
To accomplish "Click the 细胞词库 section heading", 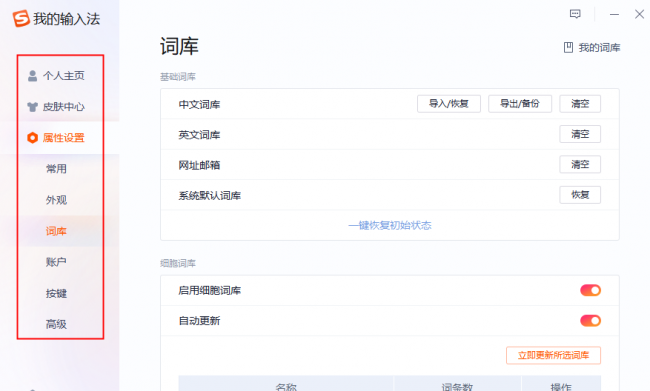I will 178,263.
